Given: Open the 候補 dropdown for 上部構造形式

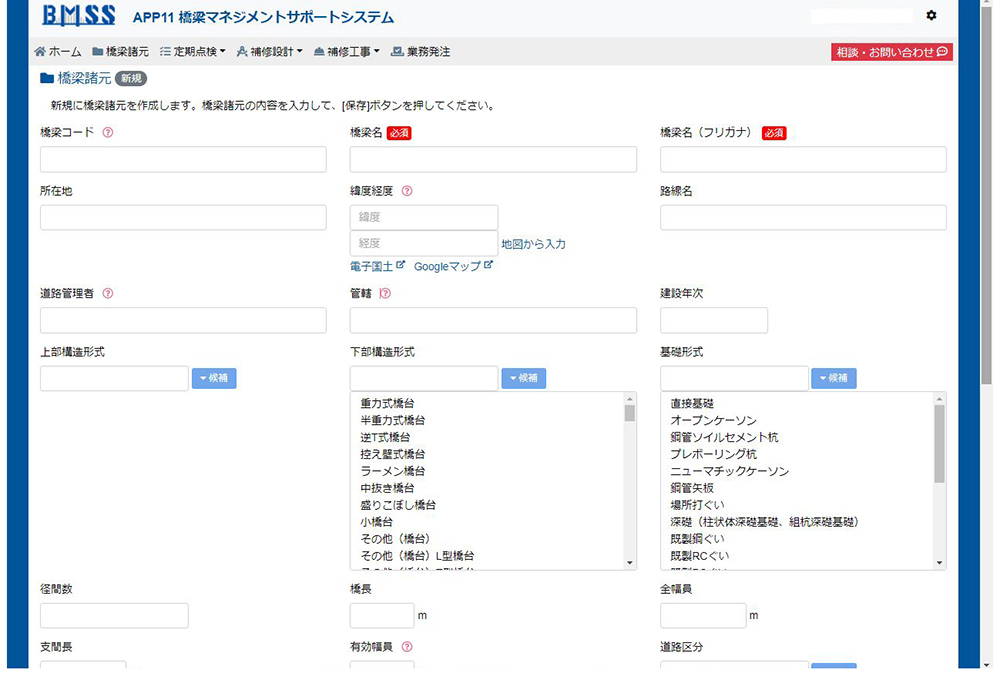Looking at the screenshot, I should [214, 378].
